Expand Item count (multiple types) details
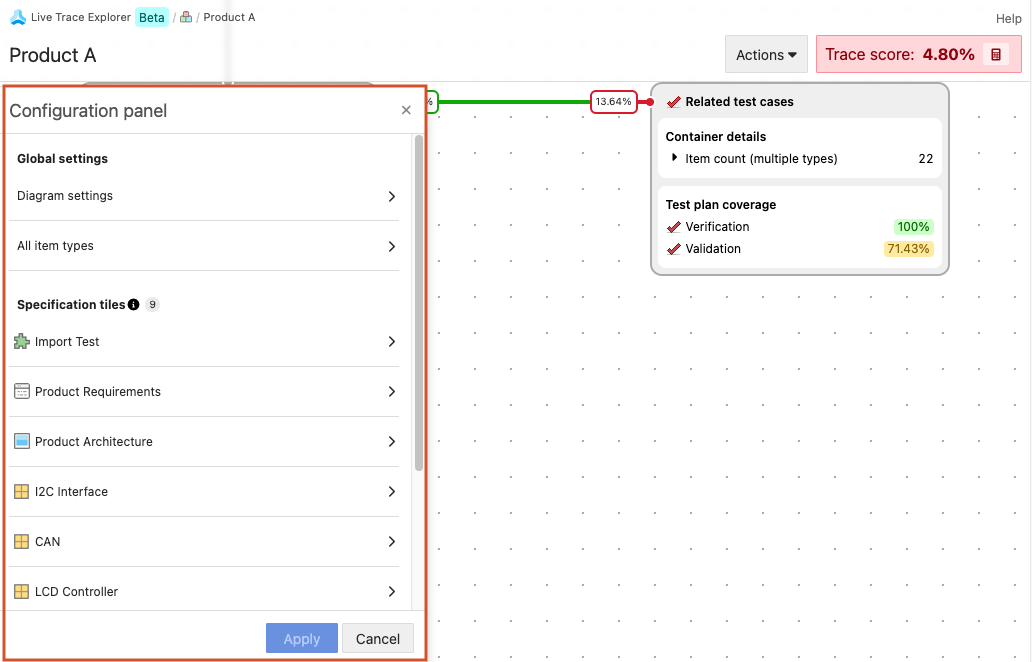Image resolution: width=1032 pixels, height=662 pixels. pyautogui.click(x=675, y=158)
